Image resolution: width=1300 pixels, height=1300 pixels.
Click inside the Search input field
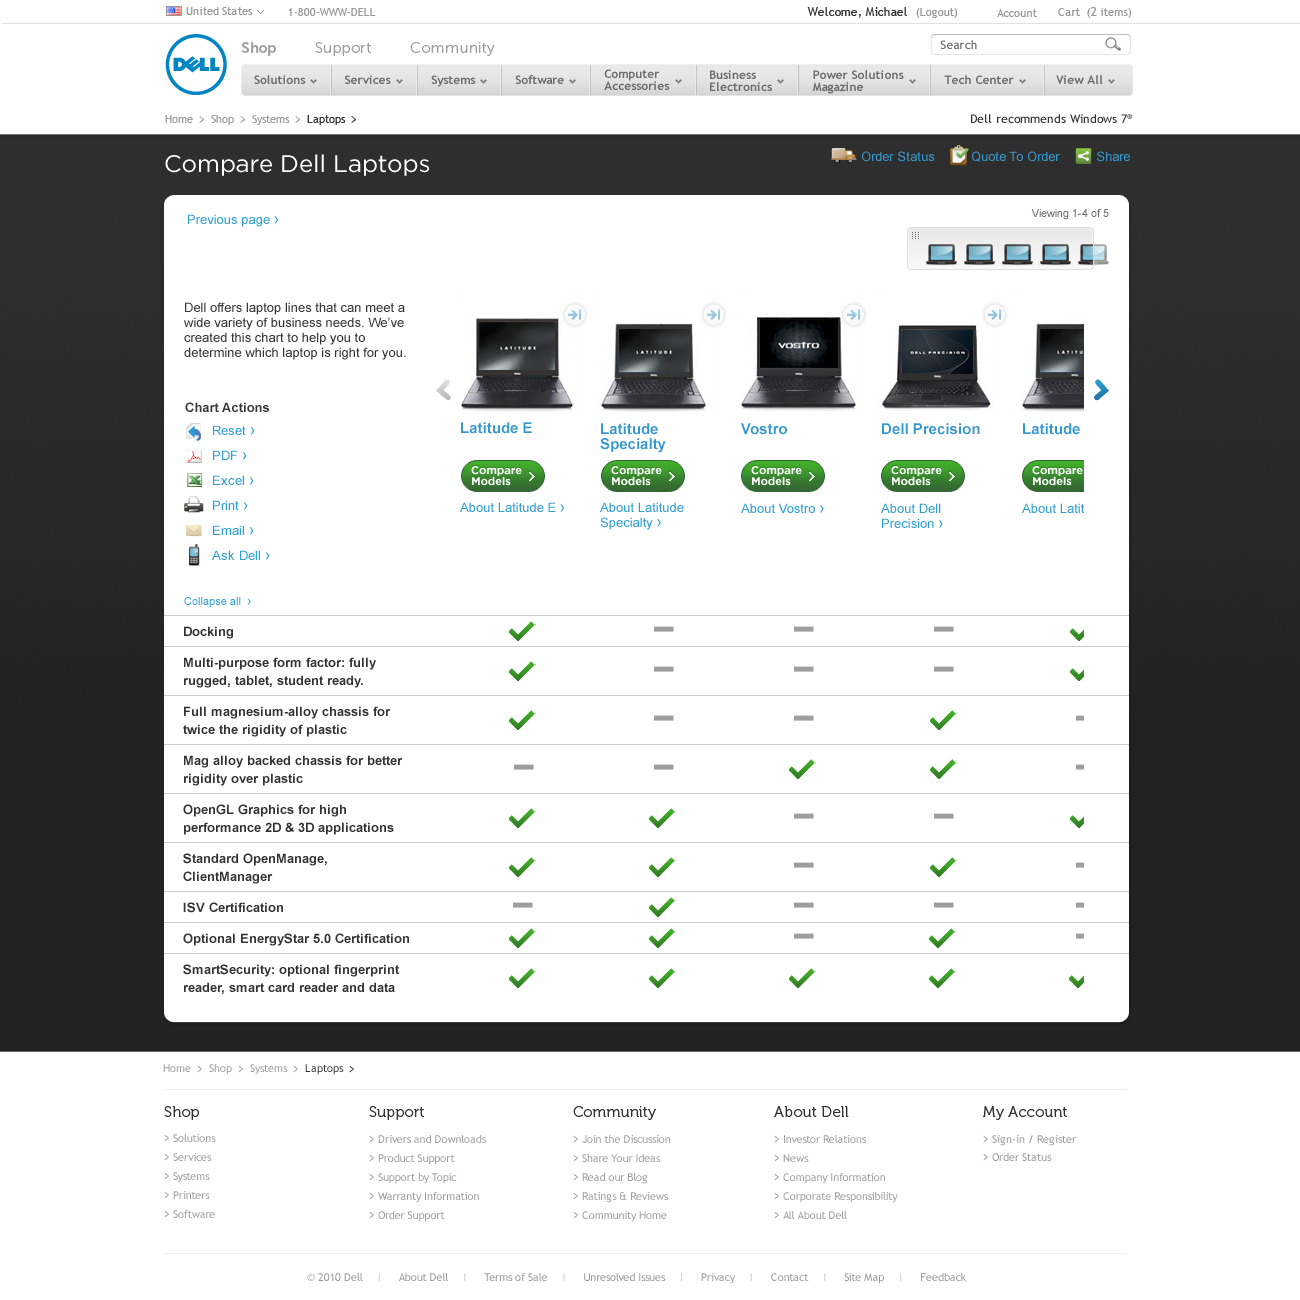1015,45
